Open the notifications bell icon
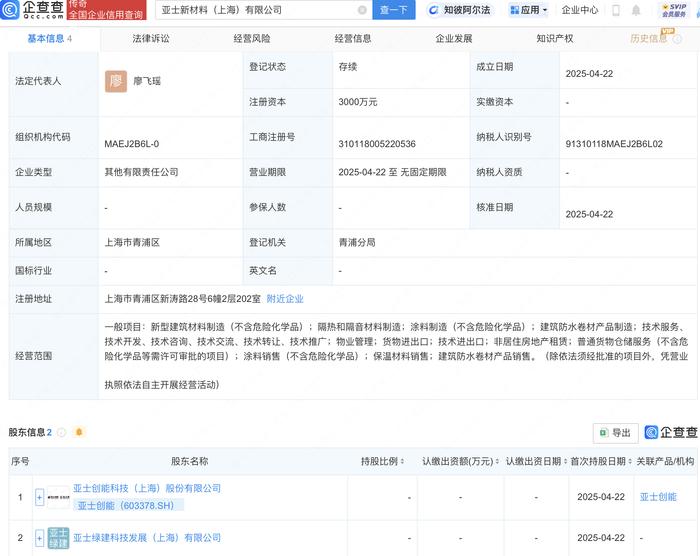This screenshot has width=700, height=556. pos(636,10)
